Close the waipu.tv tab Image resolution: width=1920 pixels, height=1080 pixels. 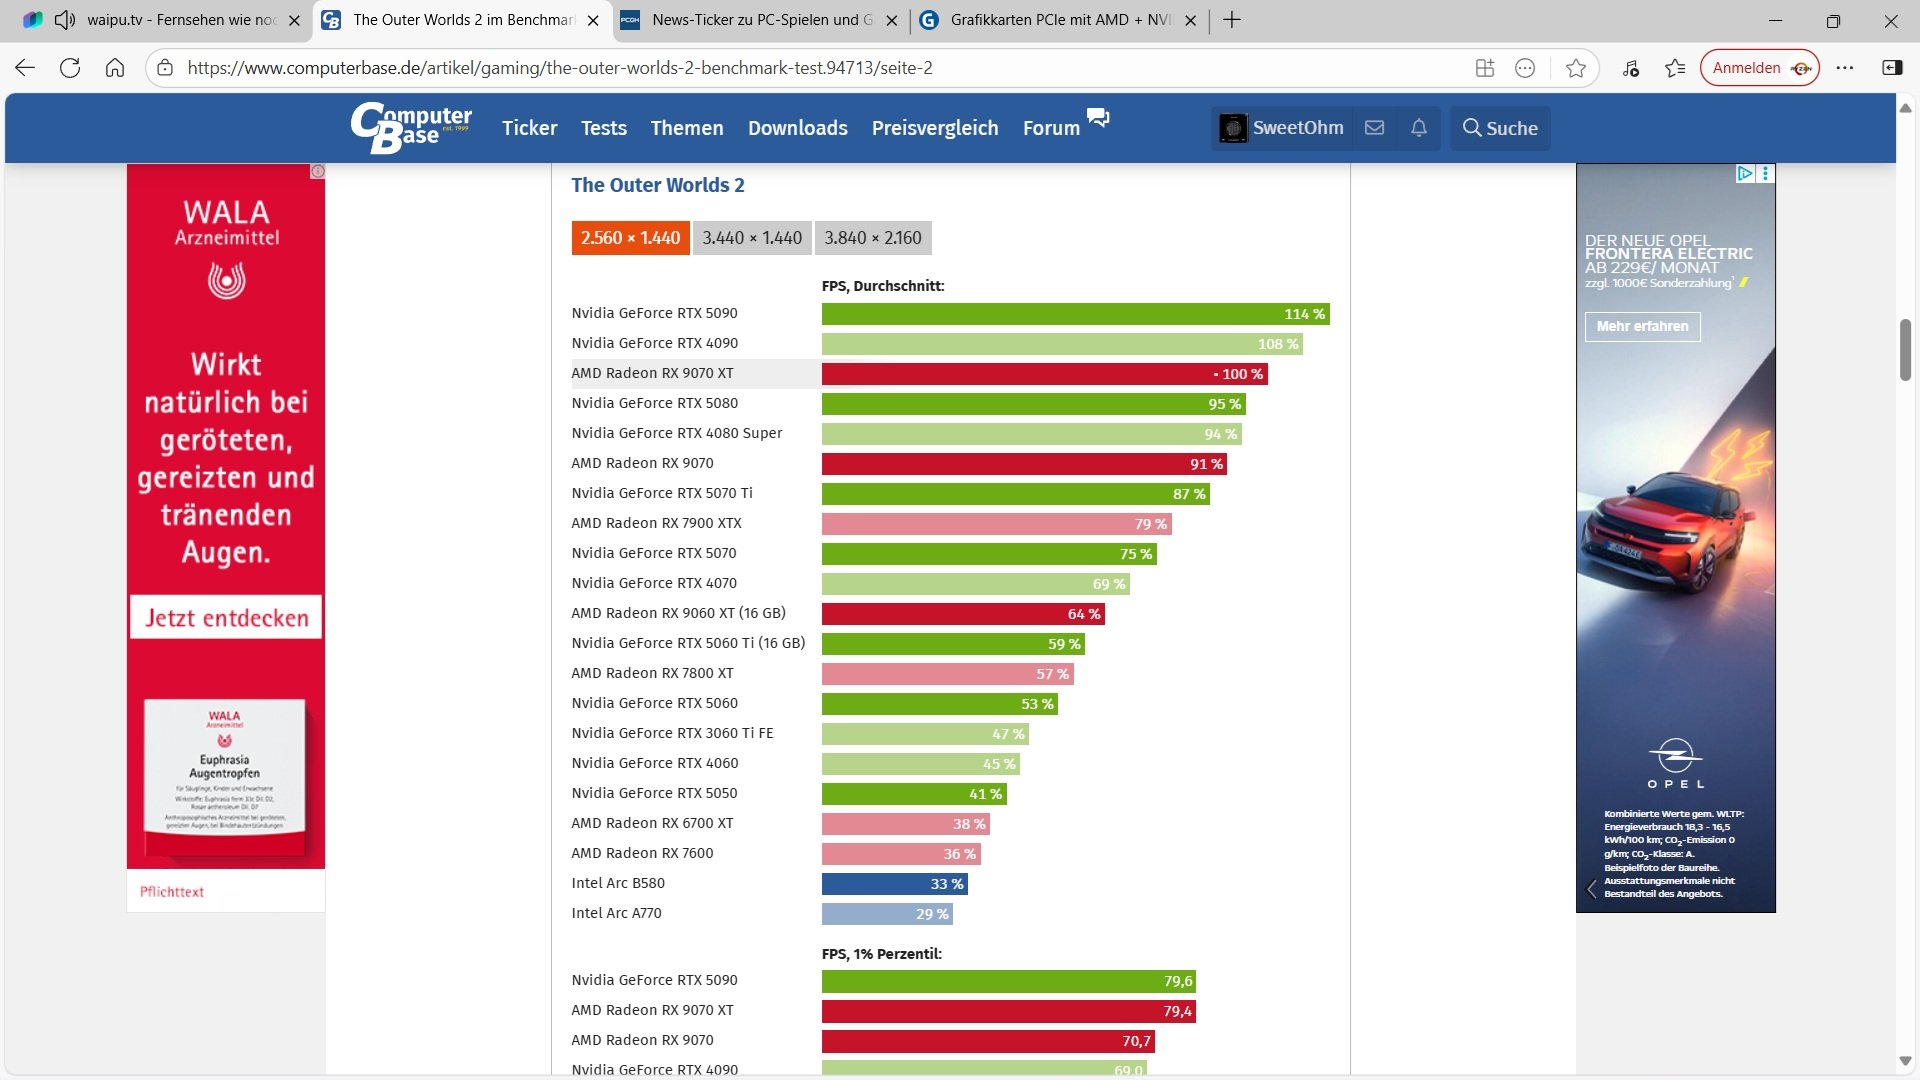pyautogui.click(x=294, y=20)
